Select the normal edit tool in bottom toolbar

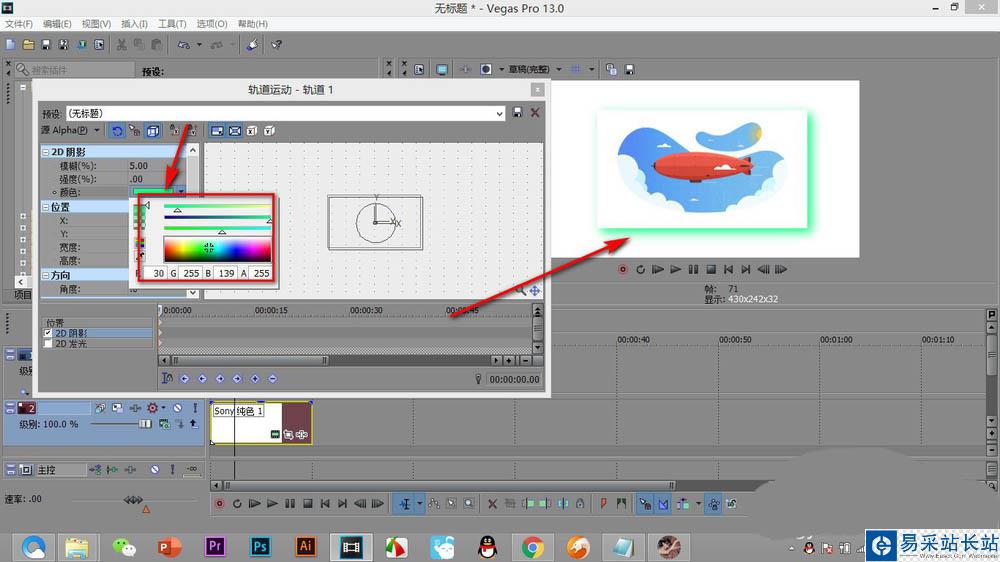pyautogui.click(x=405, y=503)
